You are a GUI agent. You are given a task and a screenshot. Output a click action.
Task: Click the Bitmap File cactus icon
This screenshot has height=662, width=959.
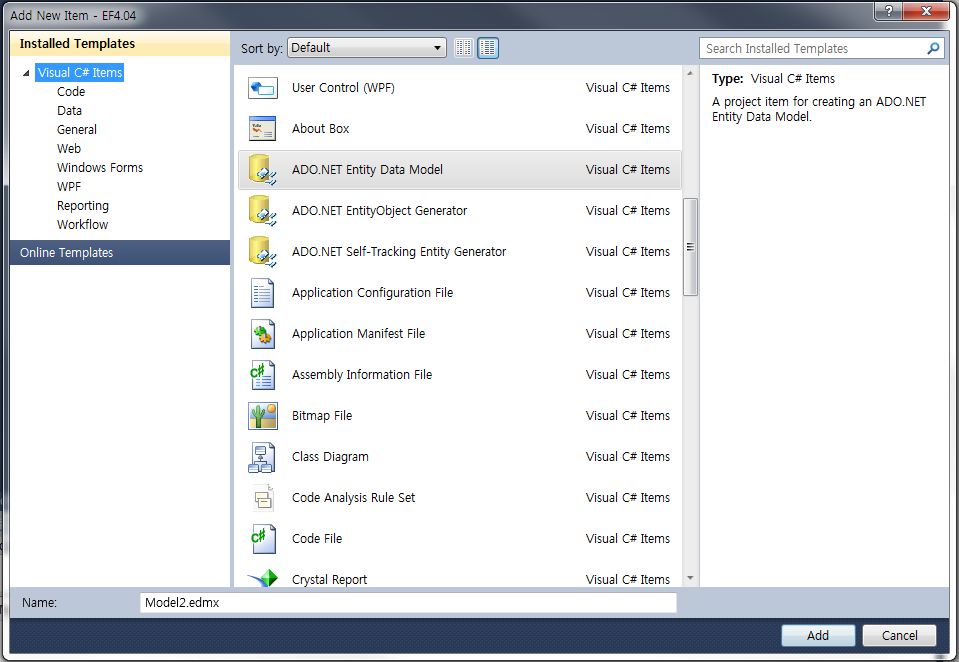tap(263, 416)
